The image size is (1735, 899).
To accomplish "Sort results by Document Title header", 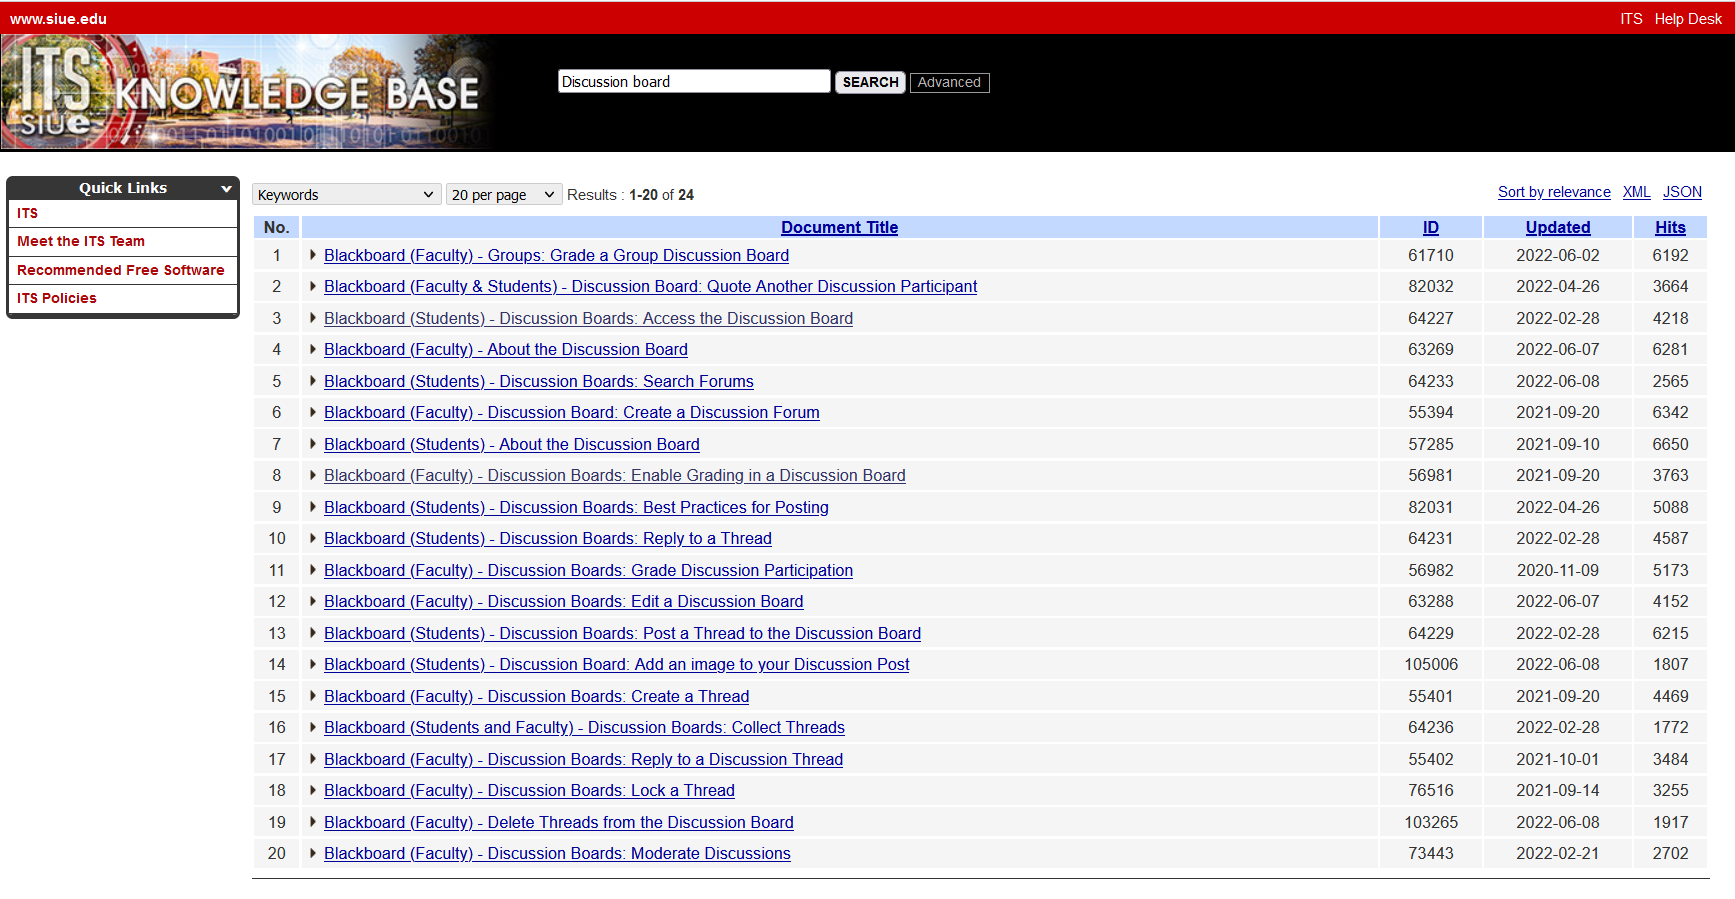I will pos(839,228).
